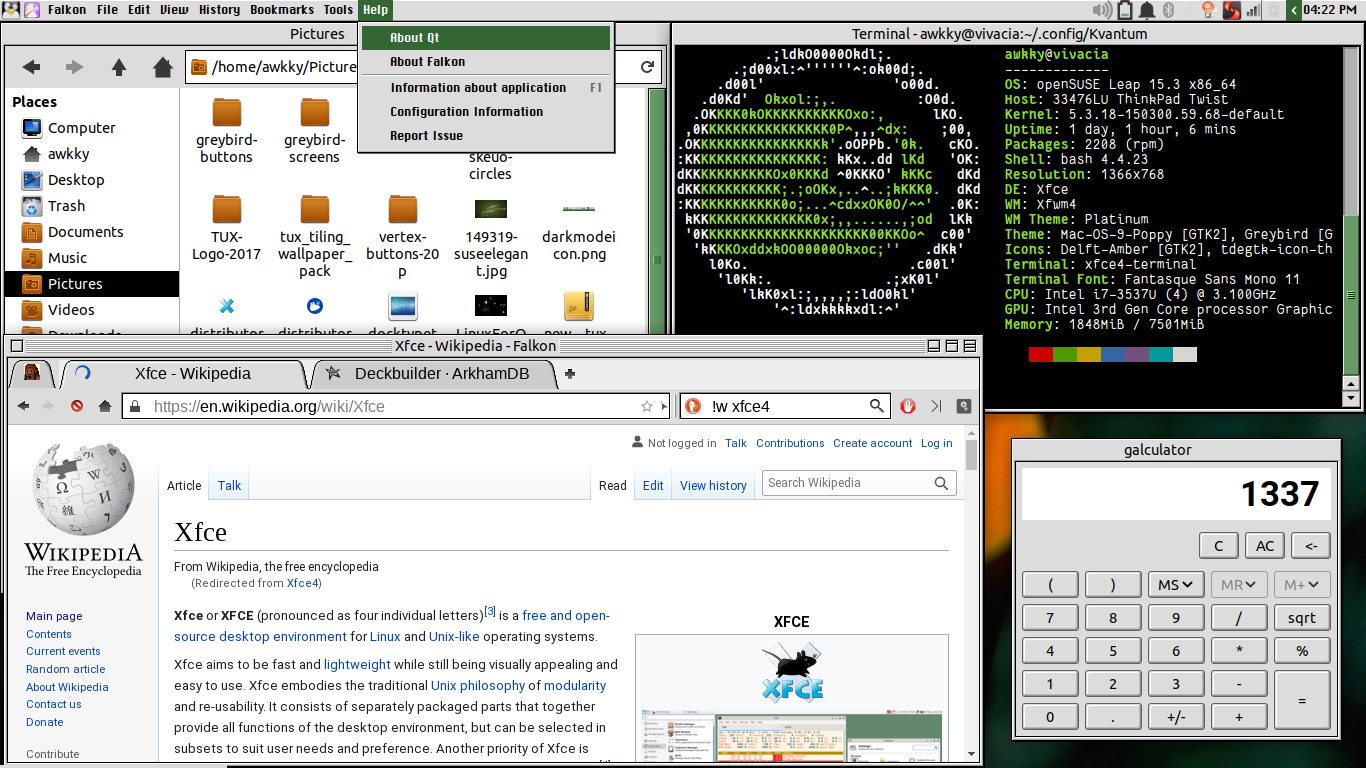Viewport: 1366px width, 768px height.
Task: Bookmark this page with the star icon
Action: click(x=646, y=406)
